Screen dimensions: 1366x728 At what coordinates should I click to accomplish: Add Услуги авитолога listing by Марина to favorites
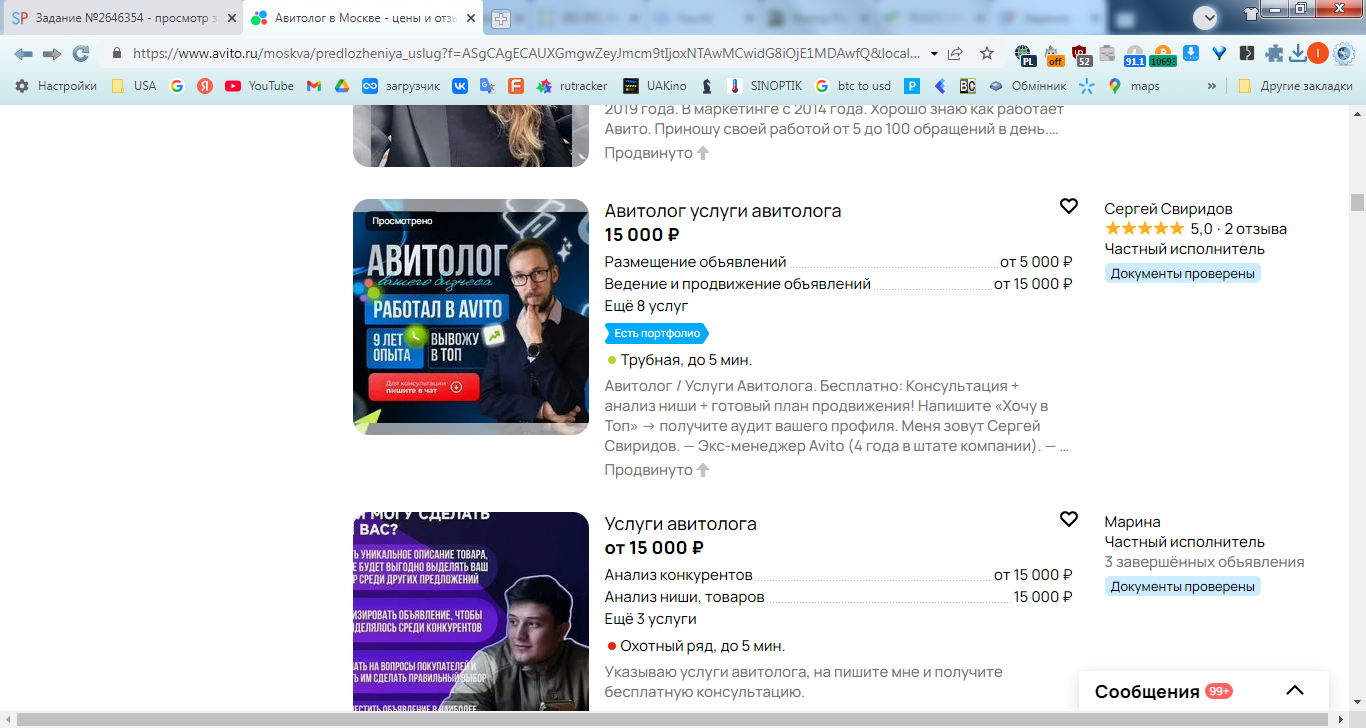(1069, 519)
